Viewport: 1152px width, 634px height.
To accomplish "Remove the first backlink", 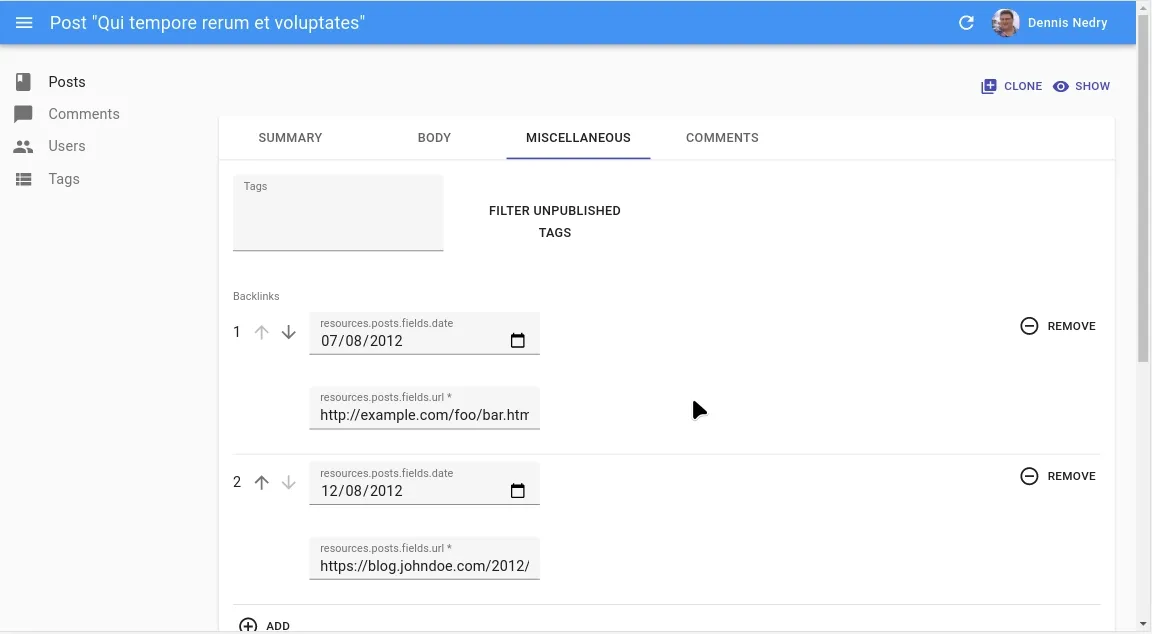I will [x=1058, y=326].
